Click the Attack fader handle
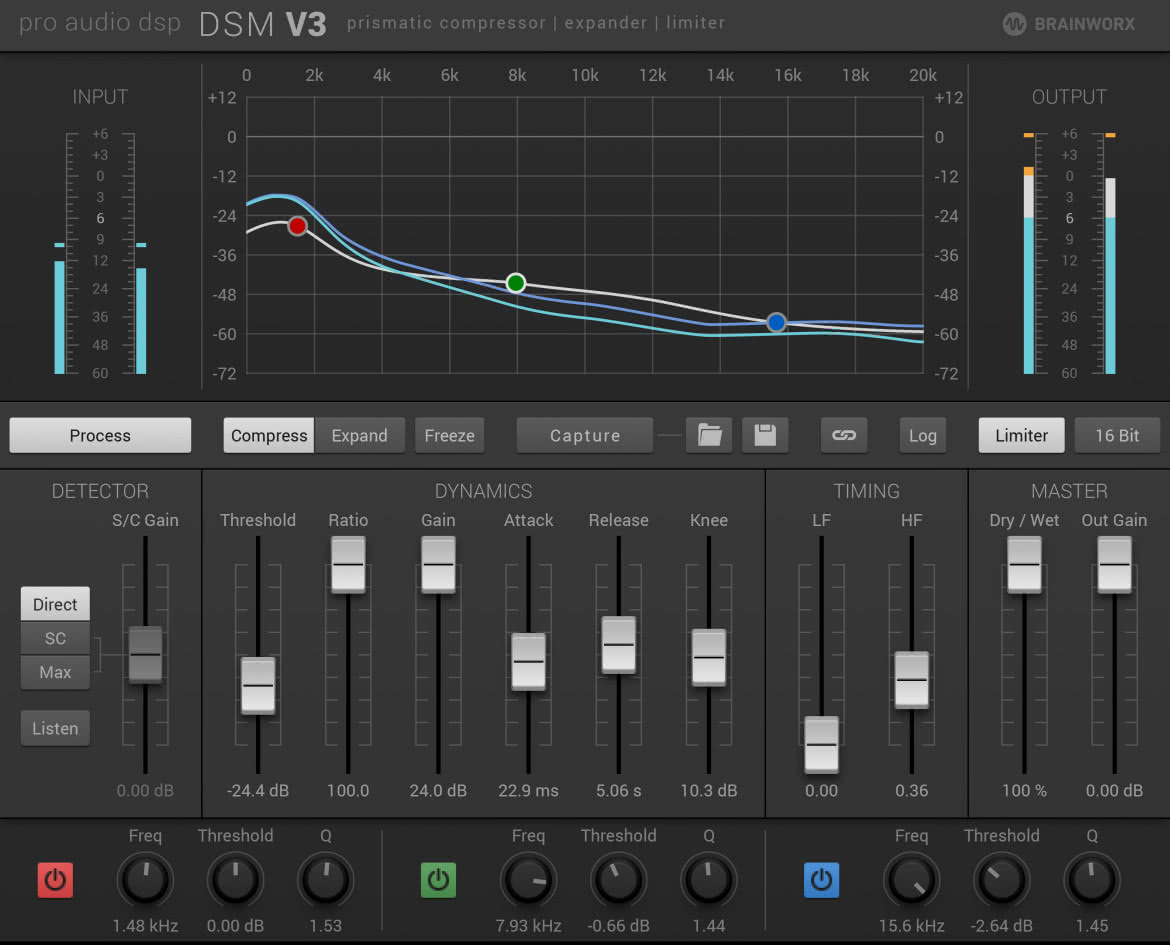The height and width of the screenshot is (945, 1170). tap(528, 661)
